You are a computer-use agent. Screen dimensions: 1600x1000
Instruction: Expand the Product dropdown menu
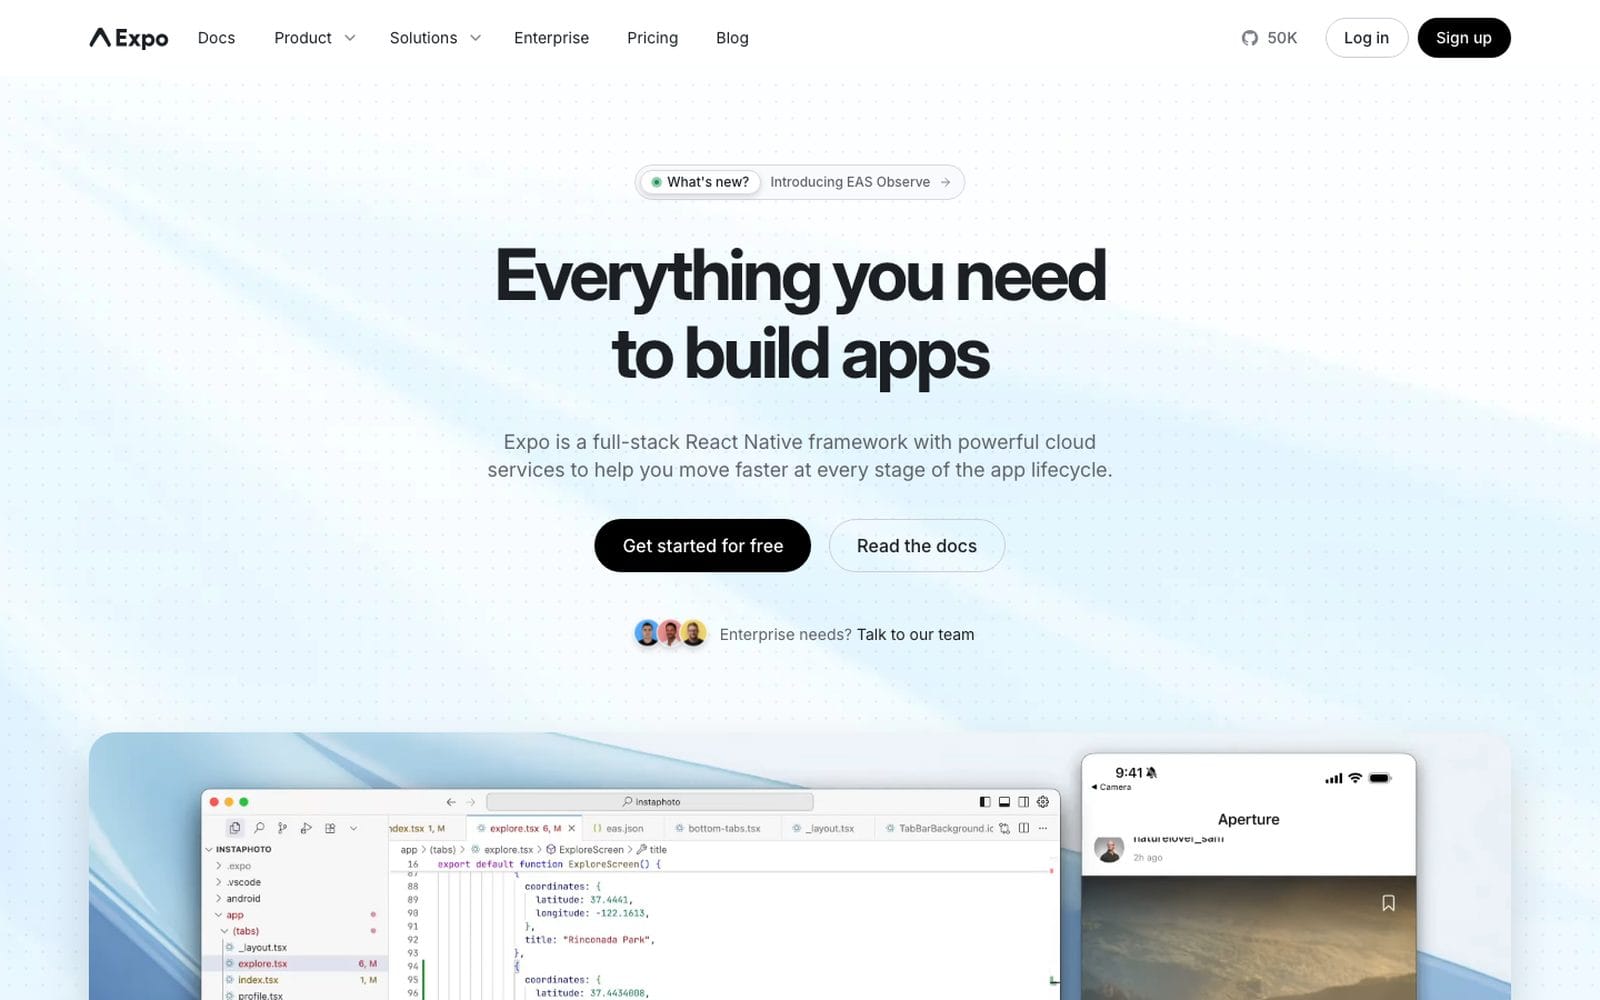315,38
